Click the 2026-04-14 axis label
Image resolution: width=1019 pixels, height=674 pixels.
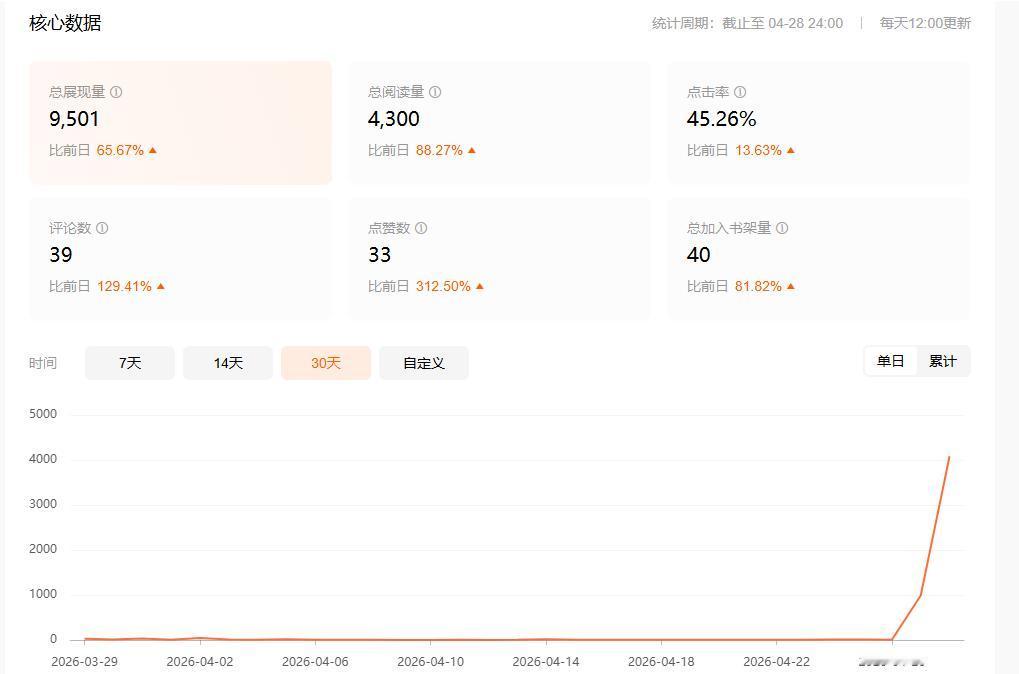click(x=546, y=662)
